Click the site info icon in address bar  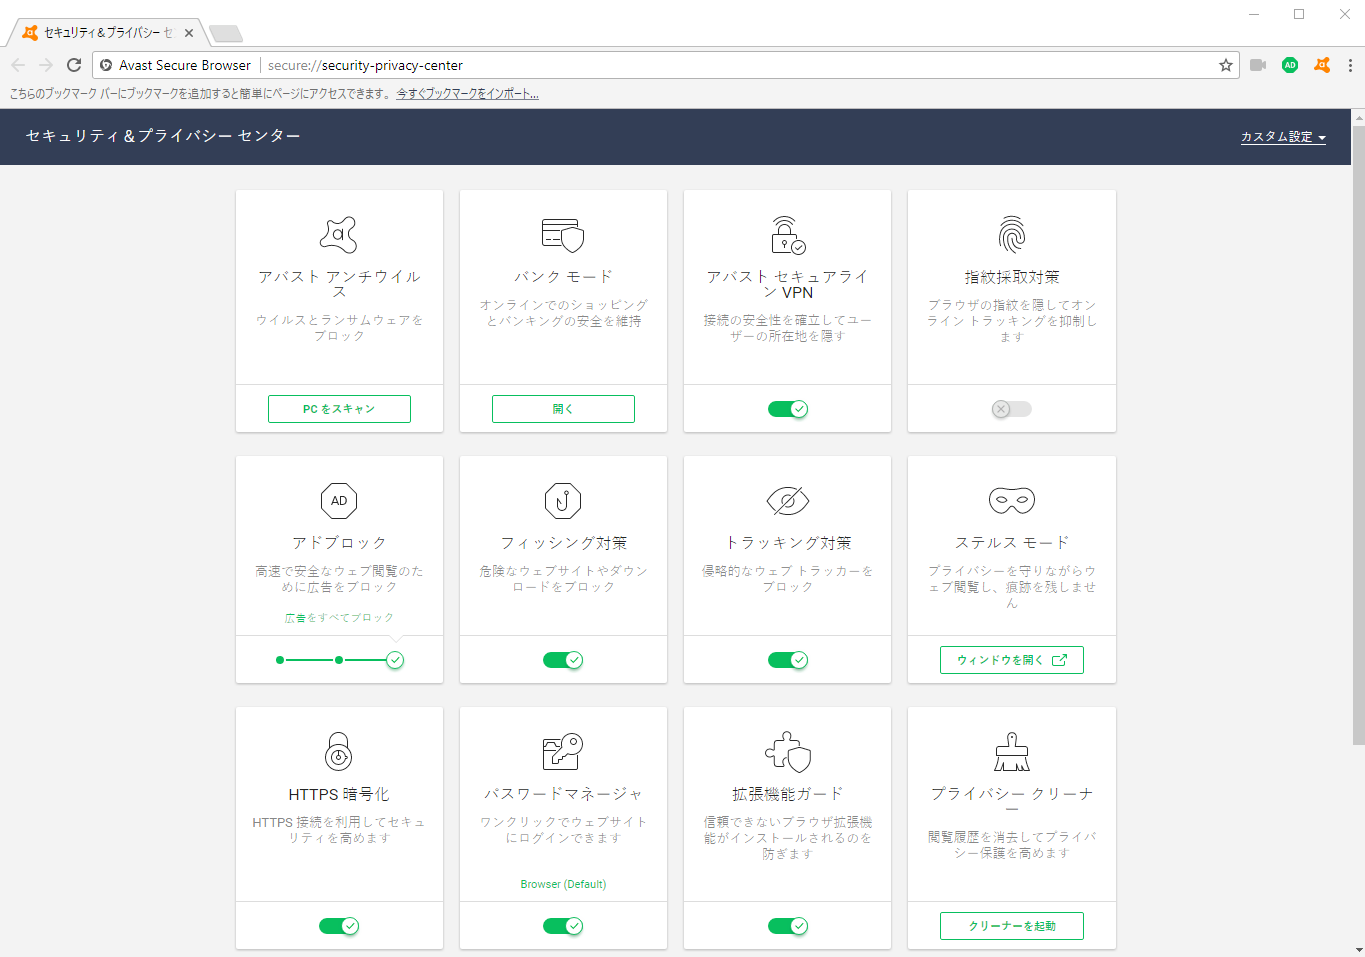106,65
